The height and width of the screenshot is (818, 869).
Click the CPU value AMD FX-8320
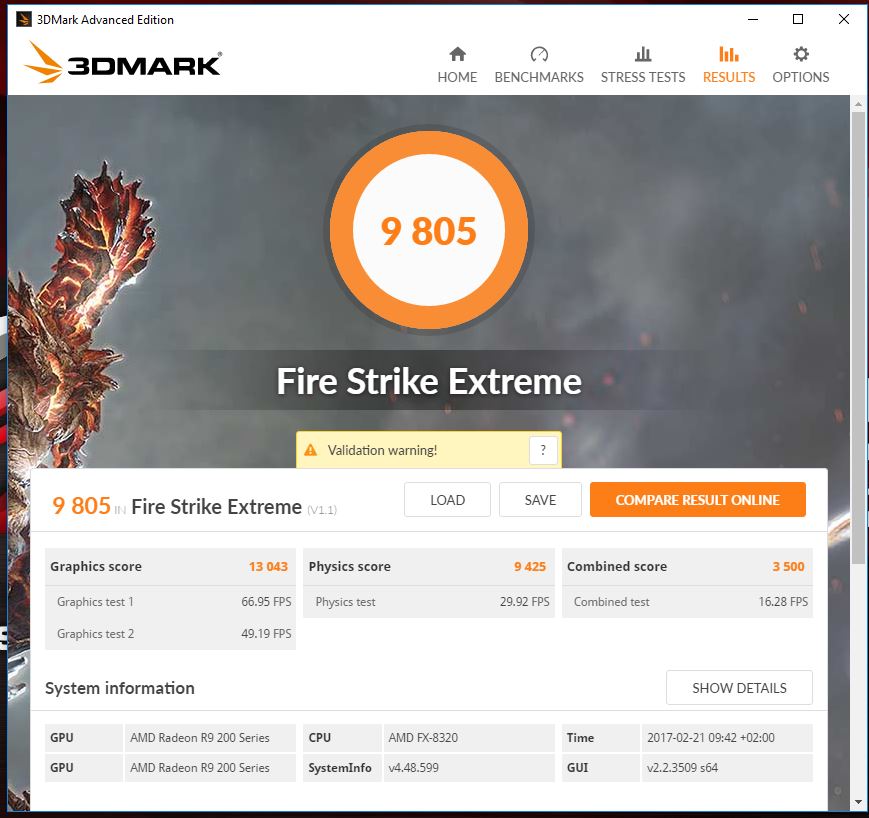click(x=423, y=738)
